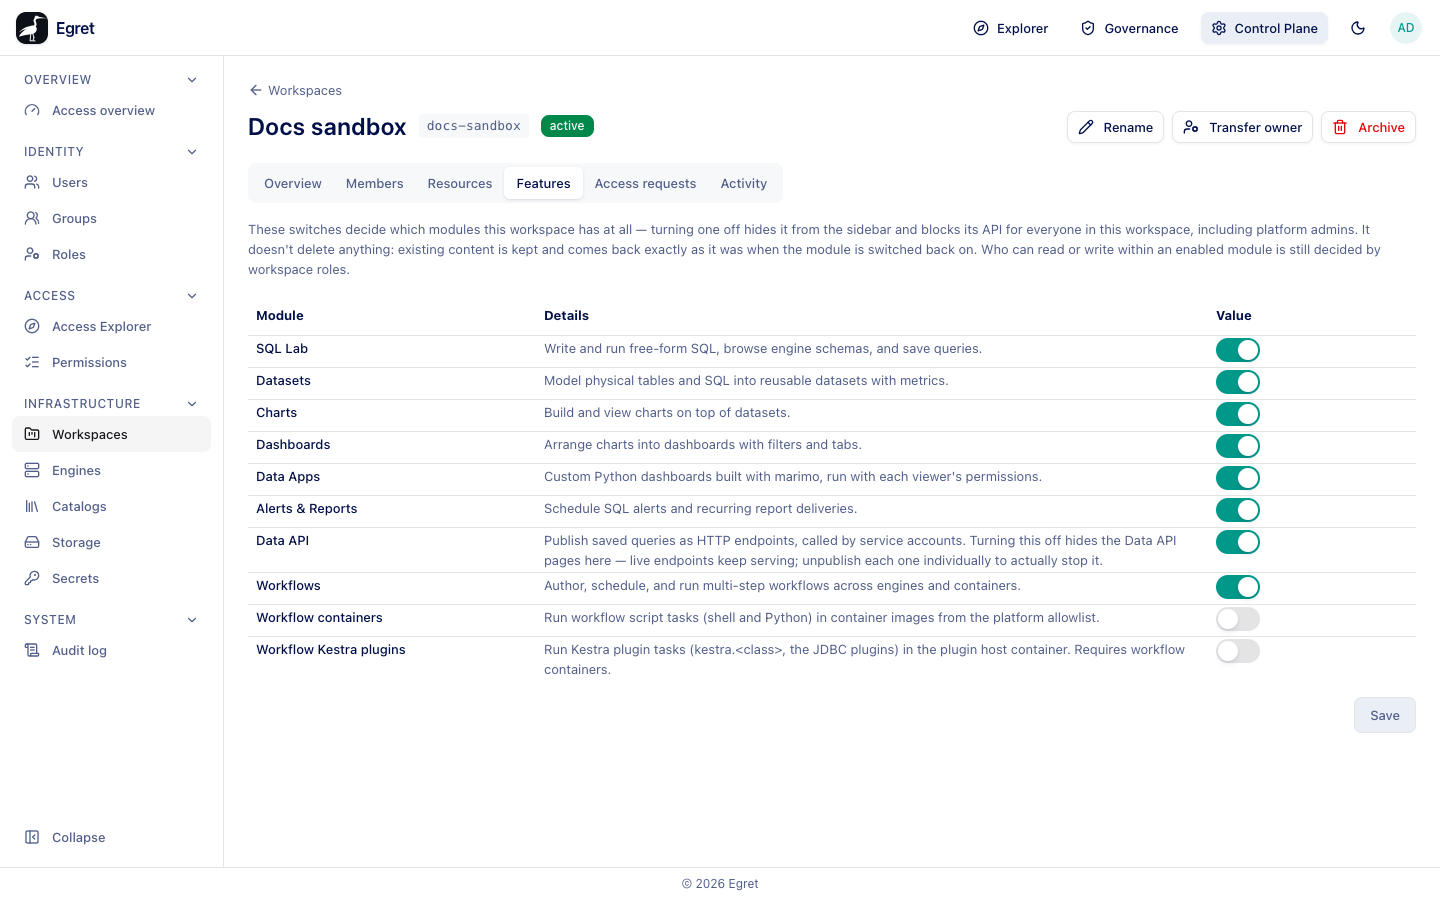Toggle dark mode moon icon

point(1358,28)
